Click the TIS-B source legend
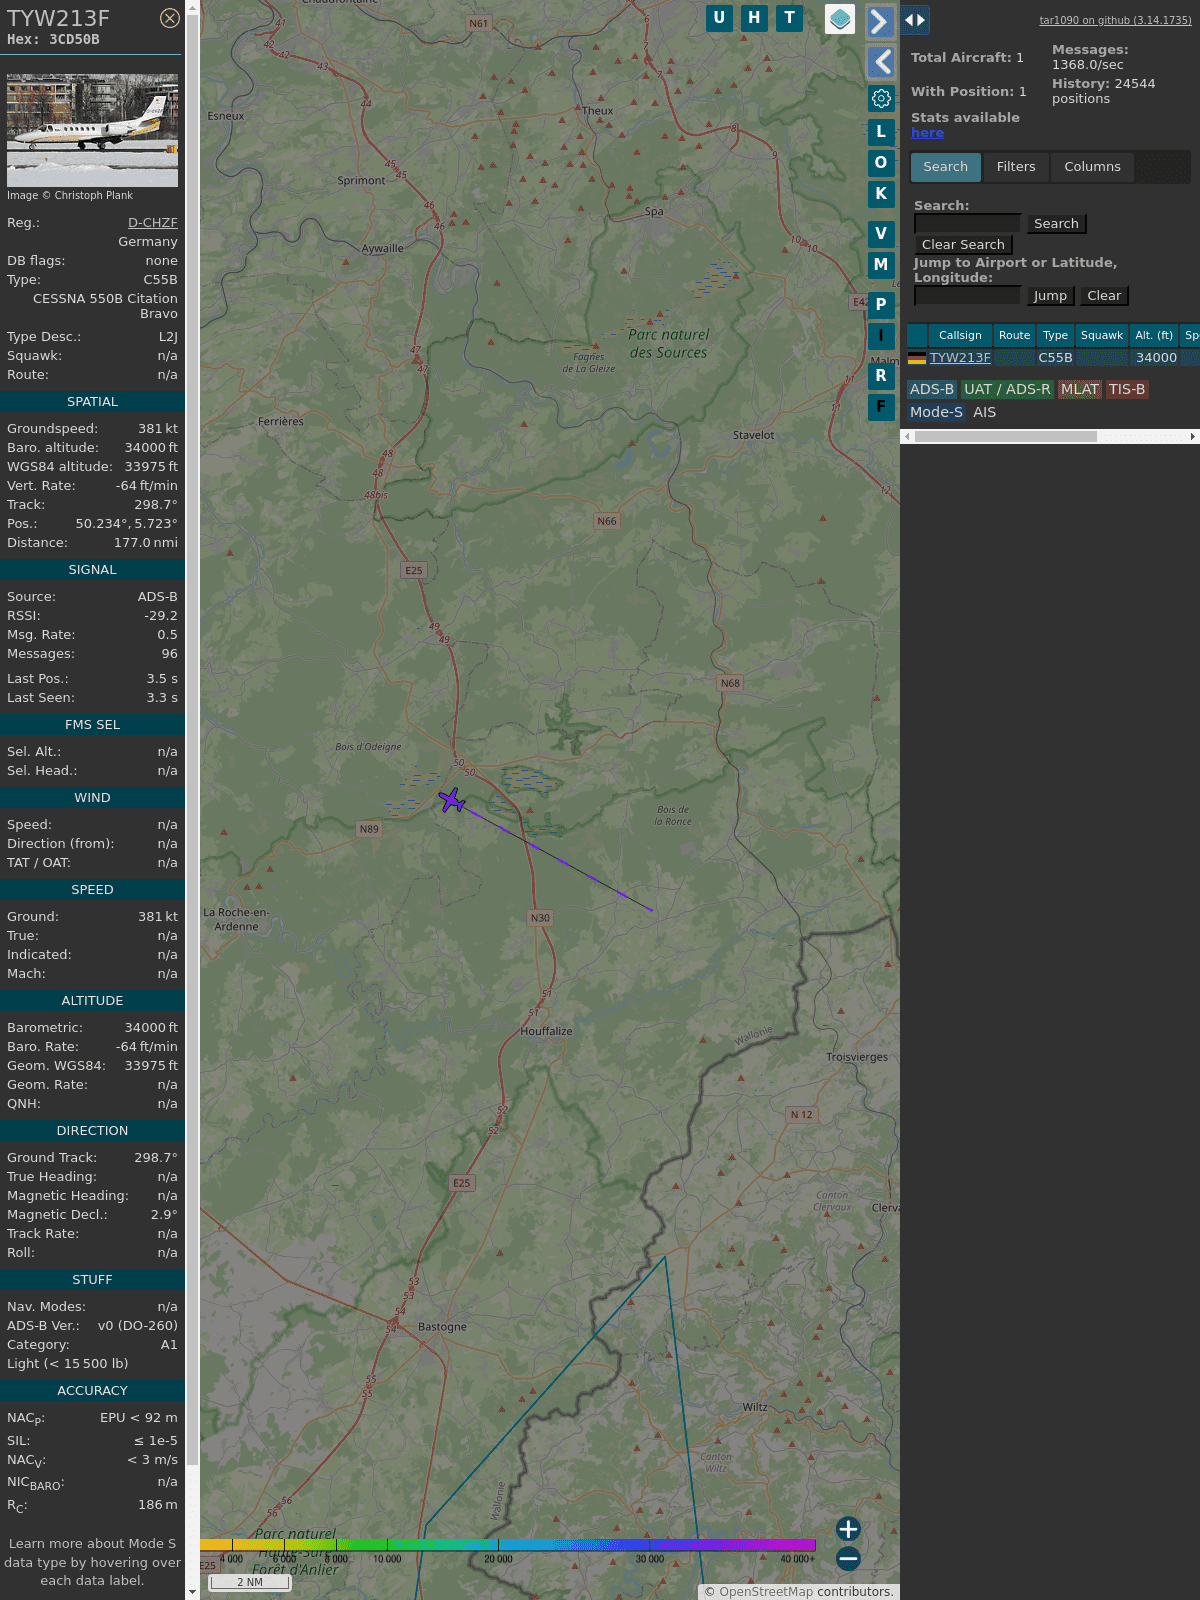Screen dimensions: 1200x1600 tap(1127, 390)
